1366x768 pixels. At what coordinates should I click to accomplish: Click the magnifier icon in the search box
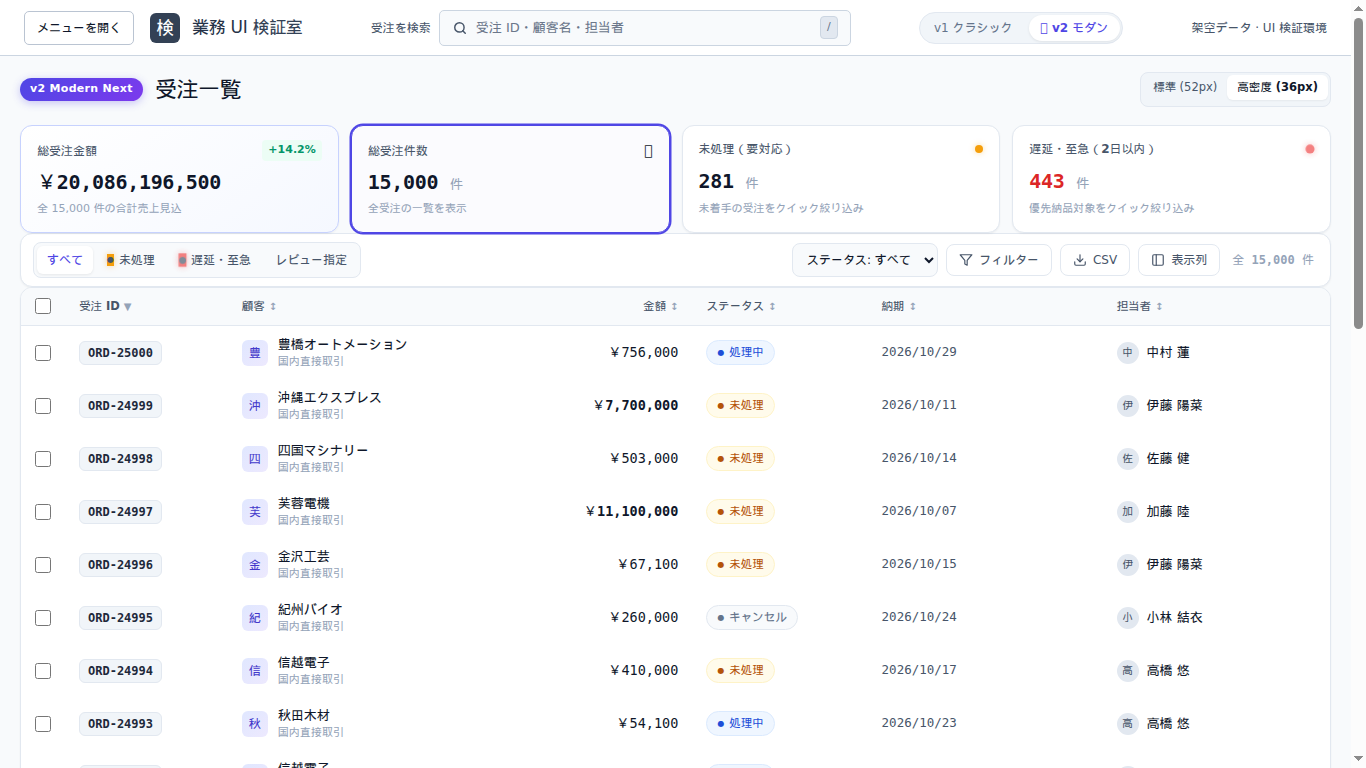(460, 28)
